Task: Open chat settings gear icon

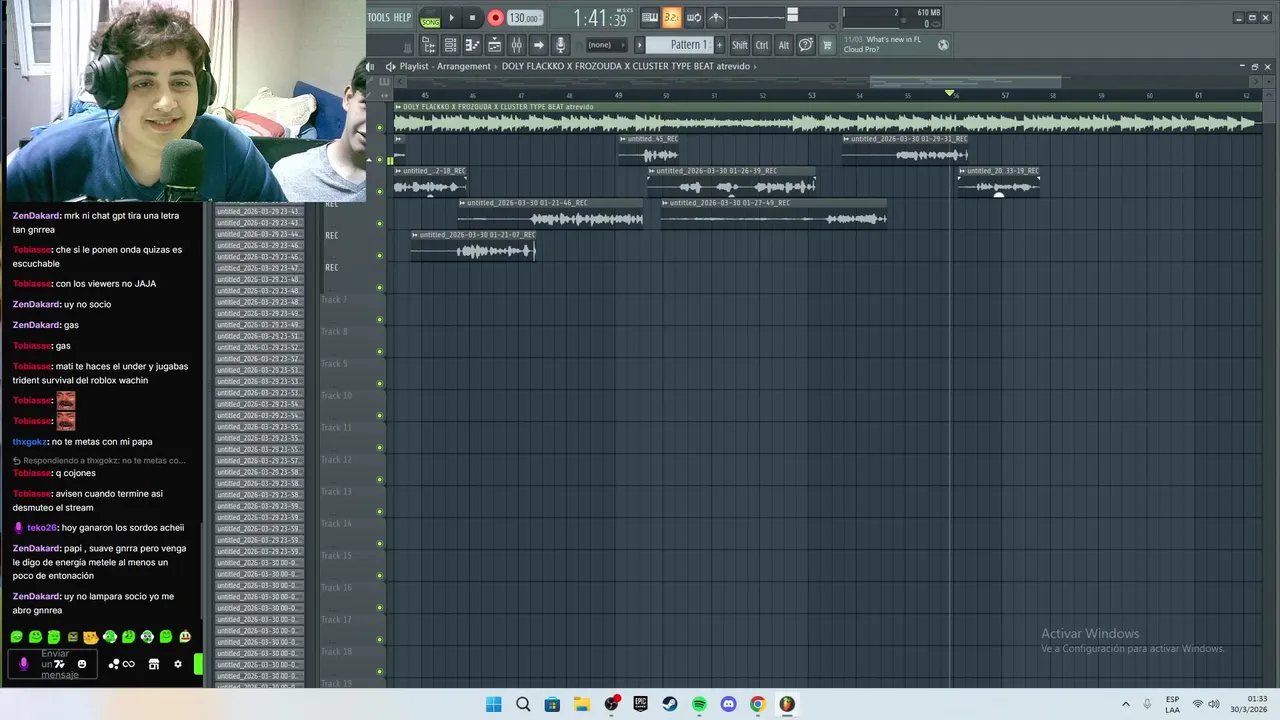Action: point(178,664)
